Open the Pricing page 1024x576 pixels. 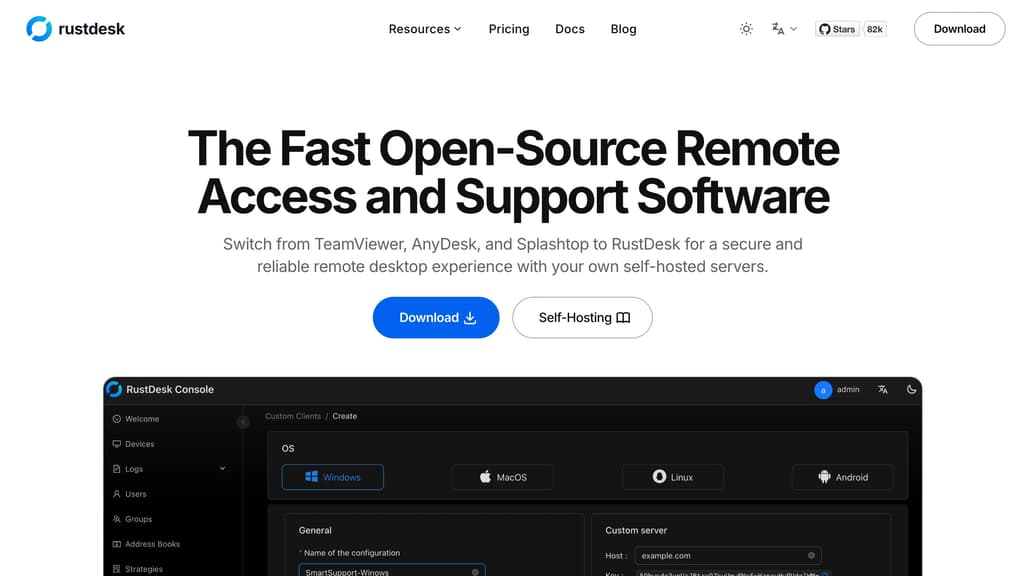[508, 29]
